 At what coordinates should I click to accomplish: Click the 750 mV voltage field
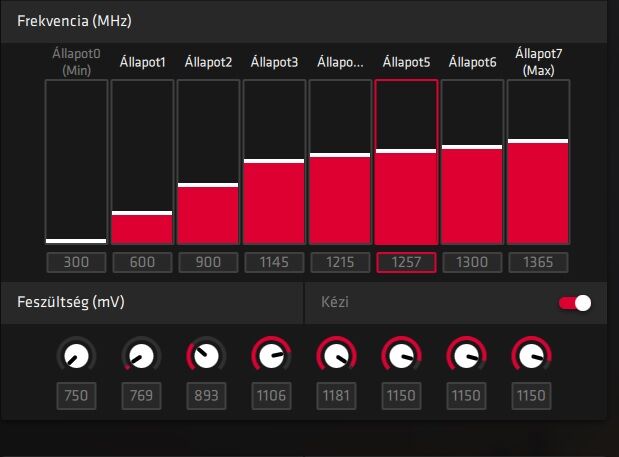76,395
